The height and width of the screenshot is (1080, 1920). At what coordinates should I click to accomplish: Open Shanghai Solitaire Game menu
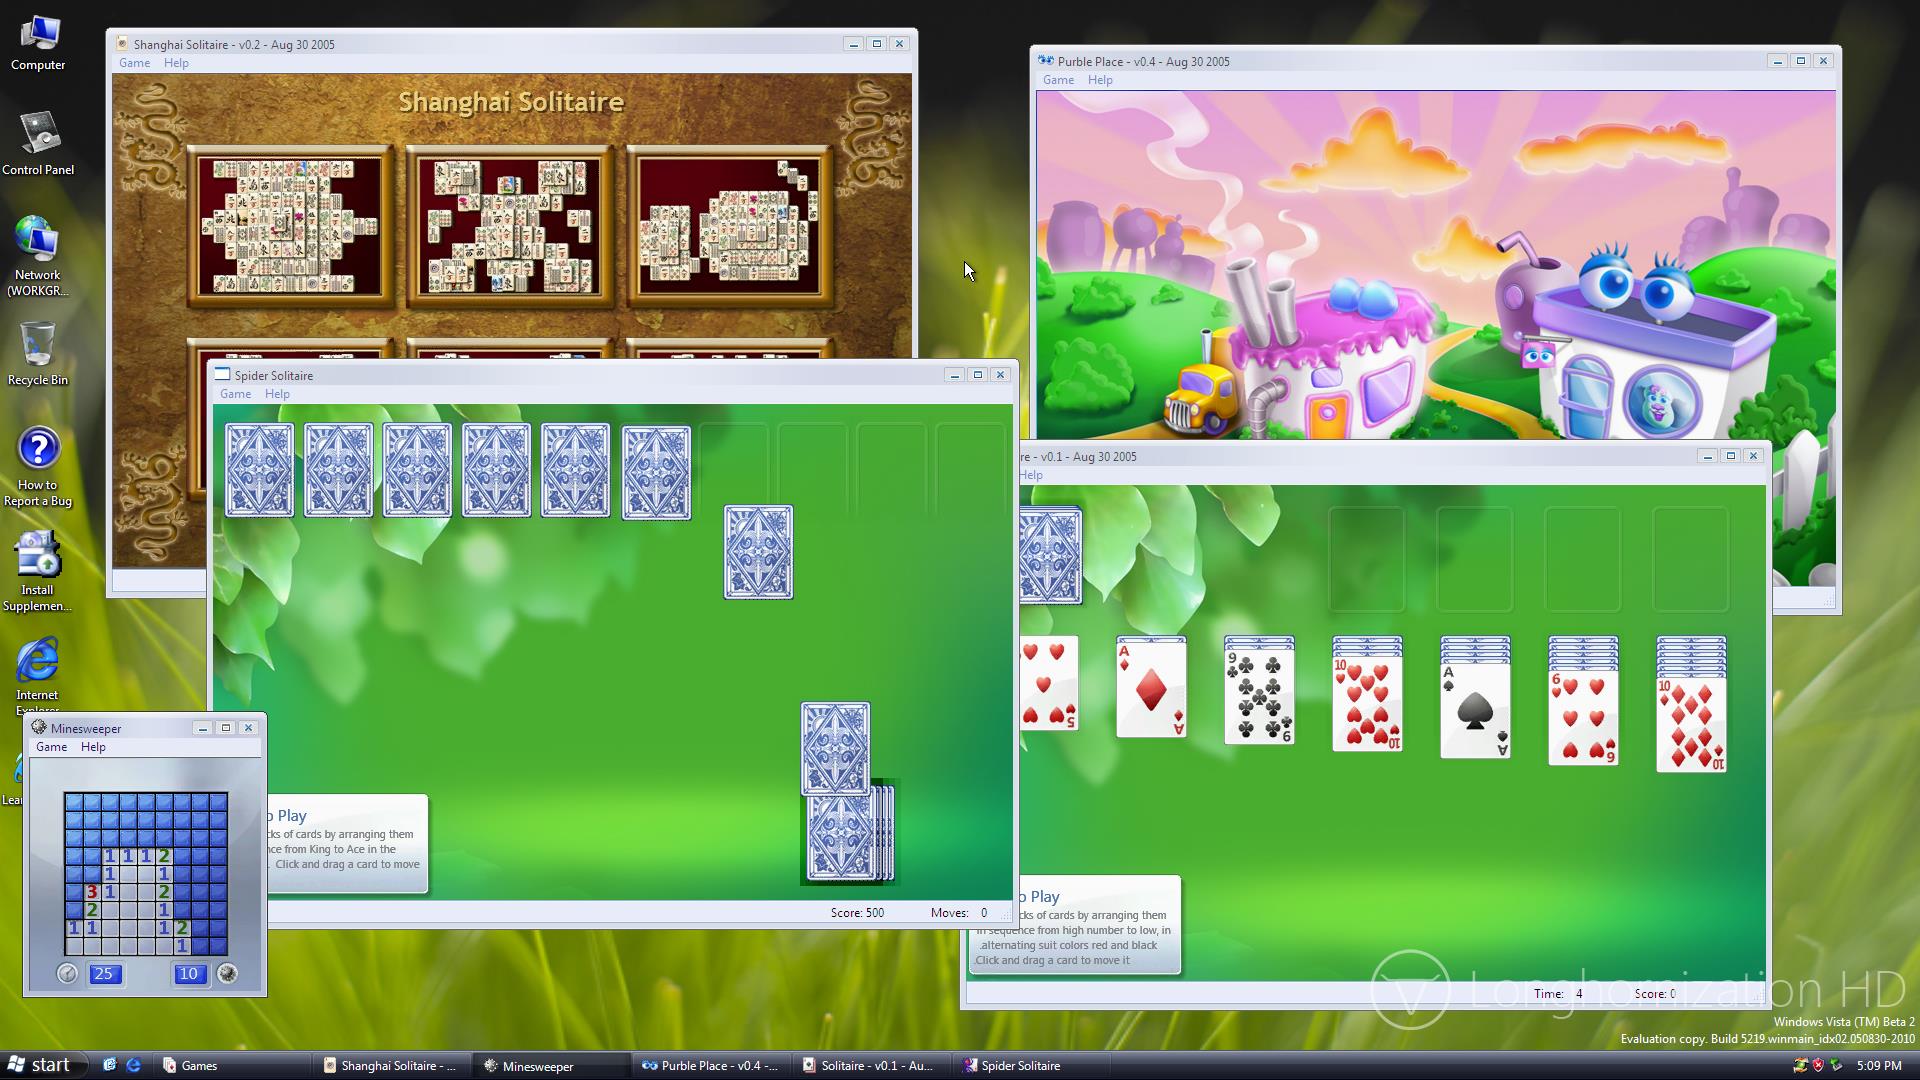(x=134, y=63)
